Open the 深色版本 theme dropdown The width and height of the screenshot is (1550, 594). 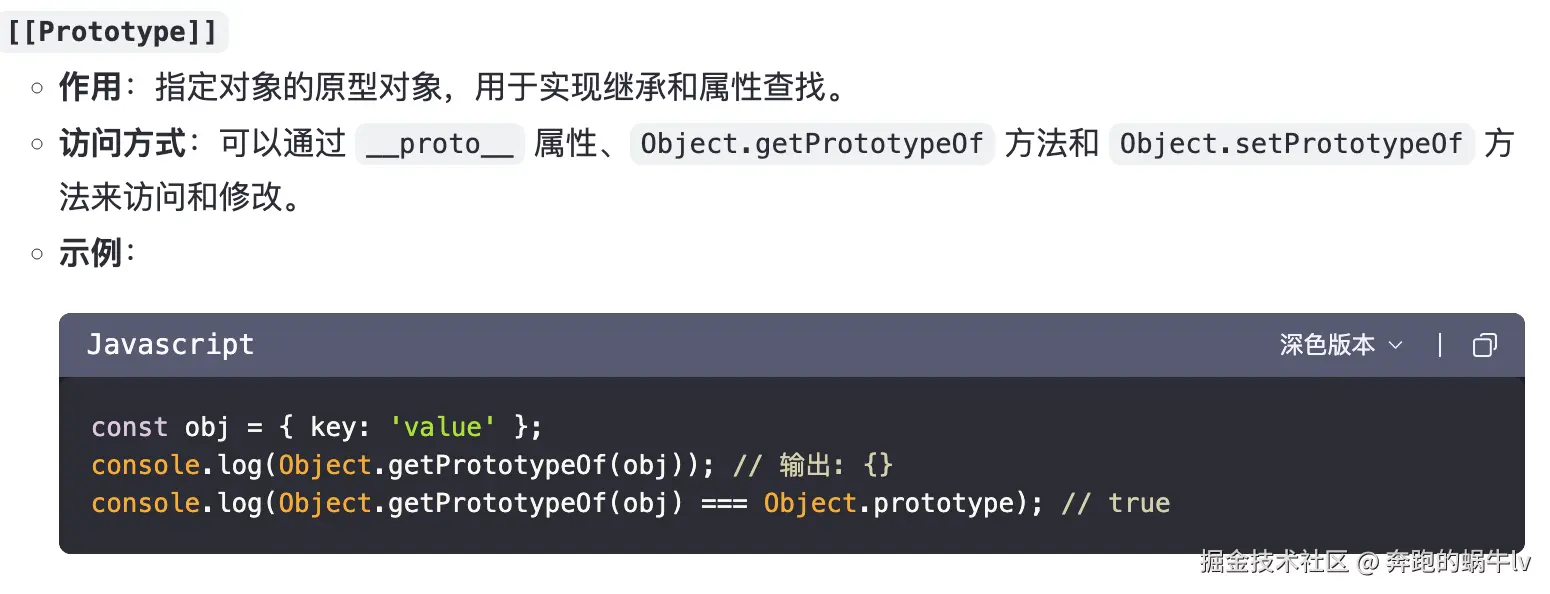(1341, 345)
